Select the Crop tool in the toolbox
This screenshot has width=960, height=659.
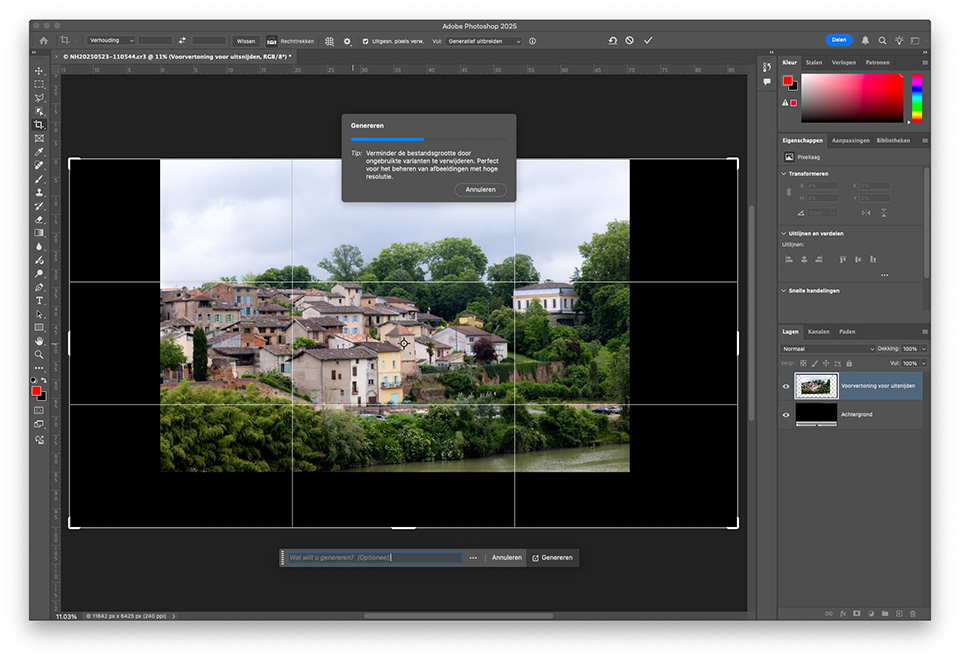pos(39,125)
